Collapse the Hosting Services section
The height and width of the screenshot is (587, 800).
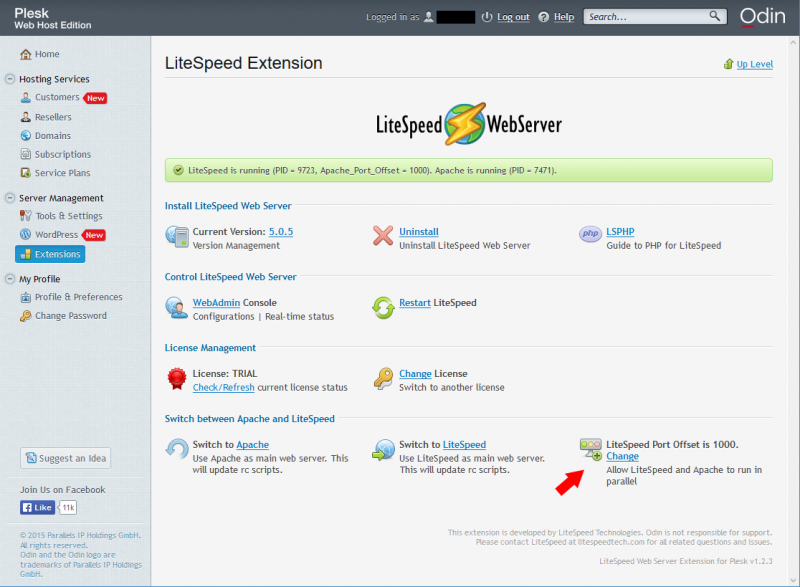[10, 79]
